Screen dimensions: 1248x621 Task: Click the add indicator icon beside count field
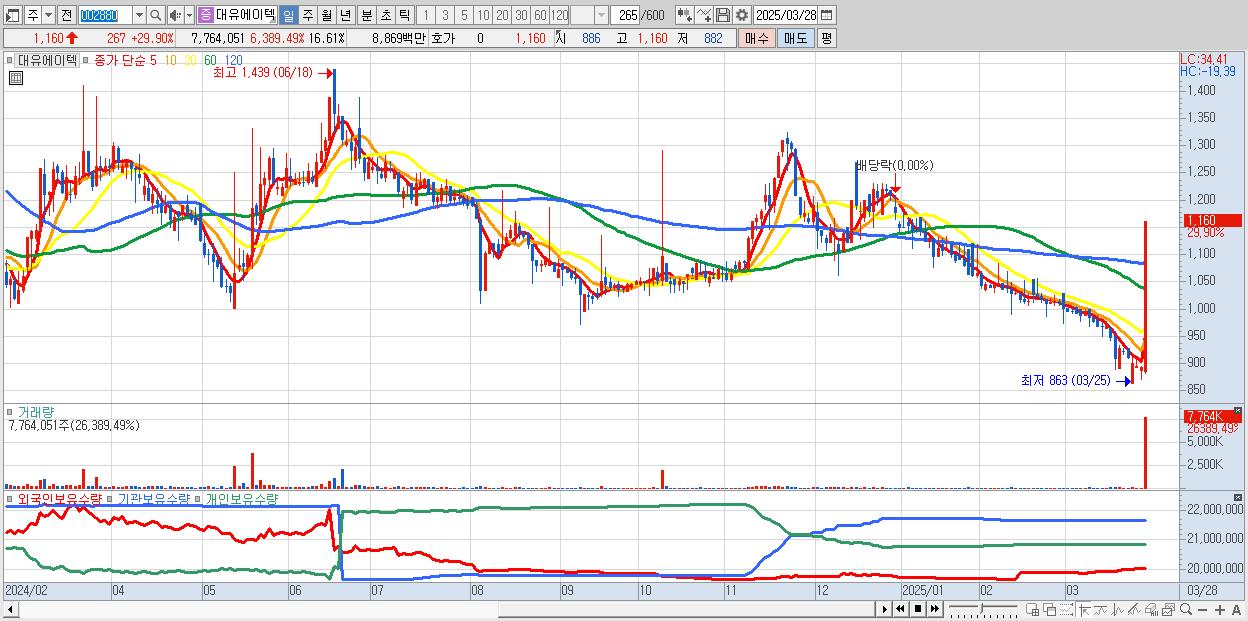pos(685,15)
